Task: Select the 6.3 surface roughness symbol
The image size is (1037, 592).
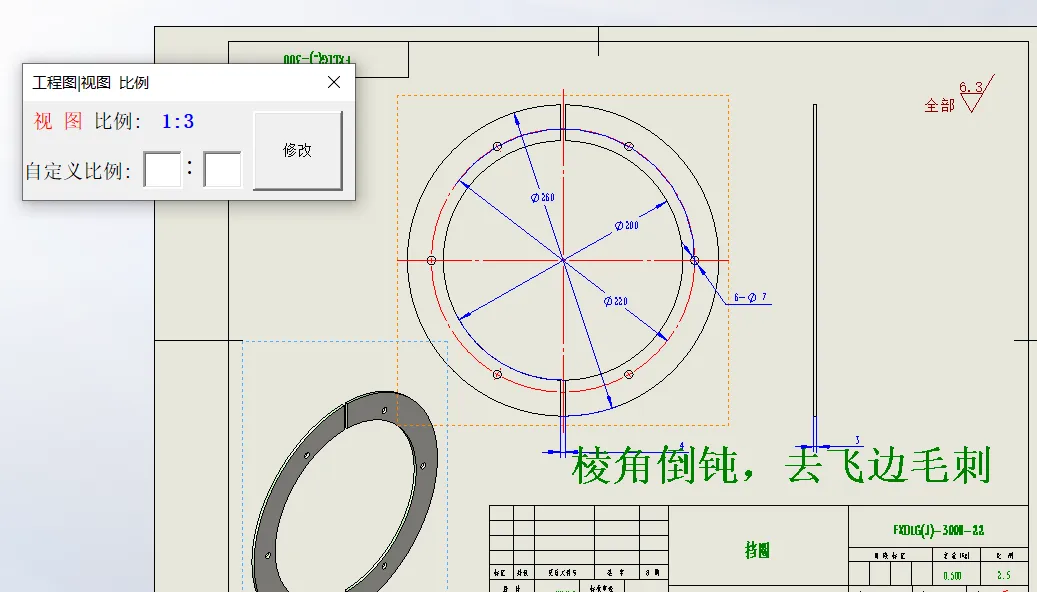Action: tap(975, 95)
